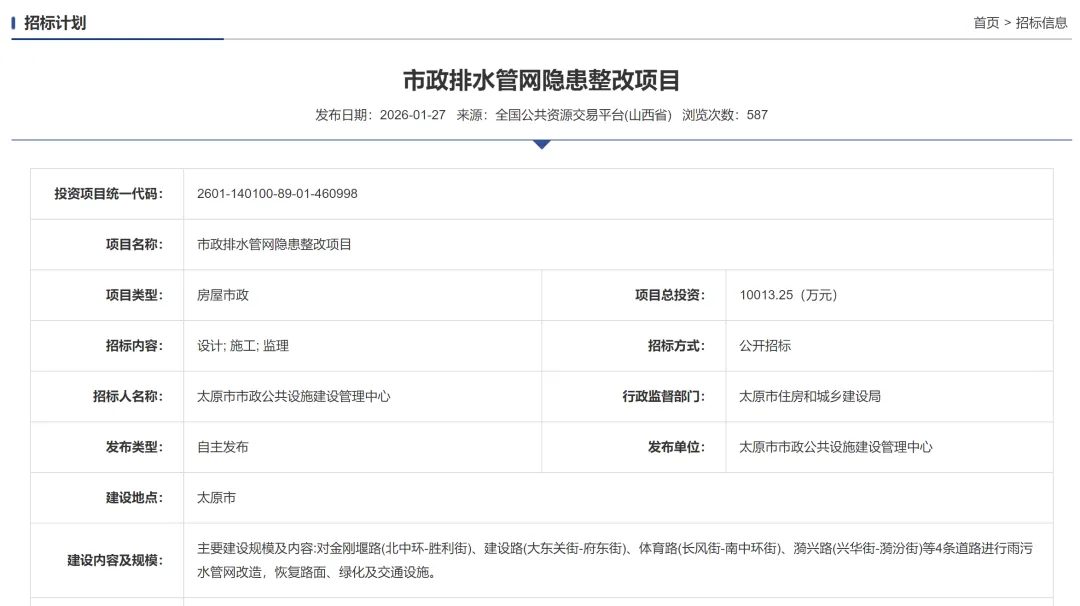Click the publish date 2026-01-27
Image resolution: width=1080 pixels, height=606 pixels.
[x=413, y=115]
